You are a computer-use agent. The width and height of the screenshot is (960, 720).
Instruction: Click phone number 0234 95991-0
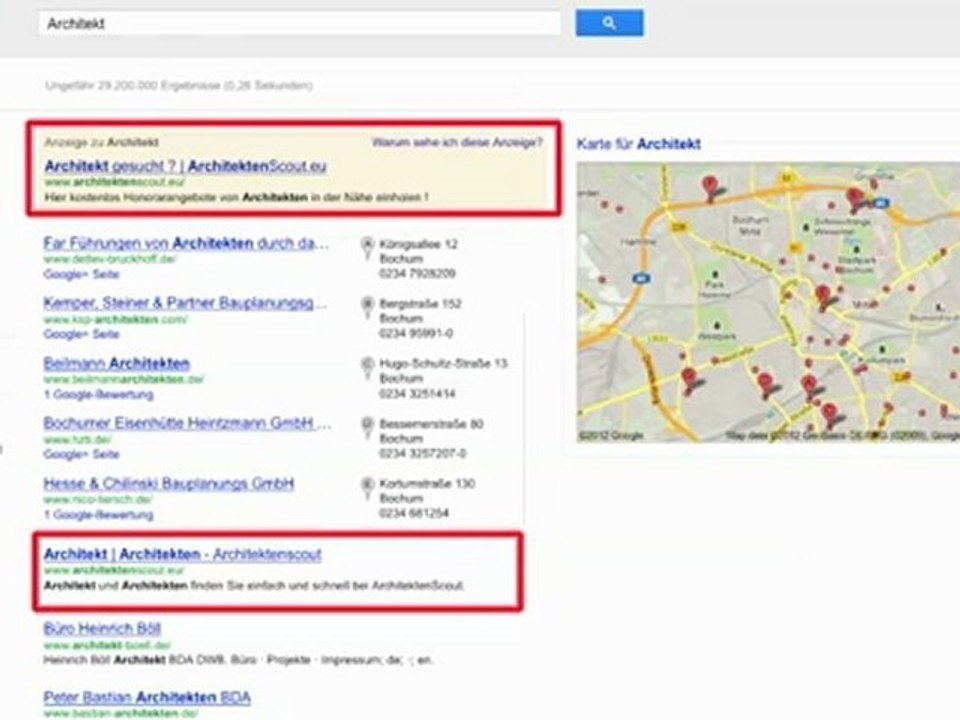416,334
